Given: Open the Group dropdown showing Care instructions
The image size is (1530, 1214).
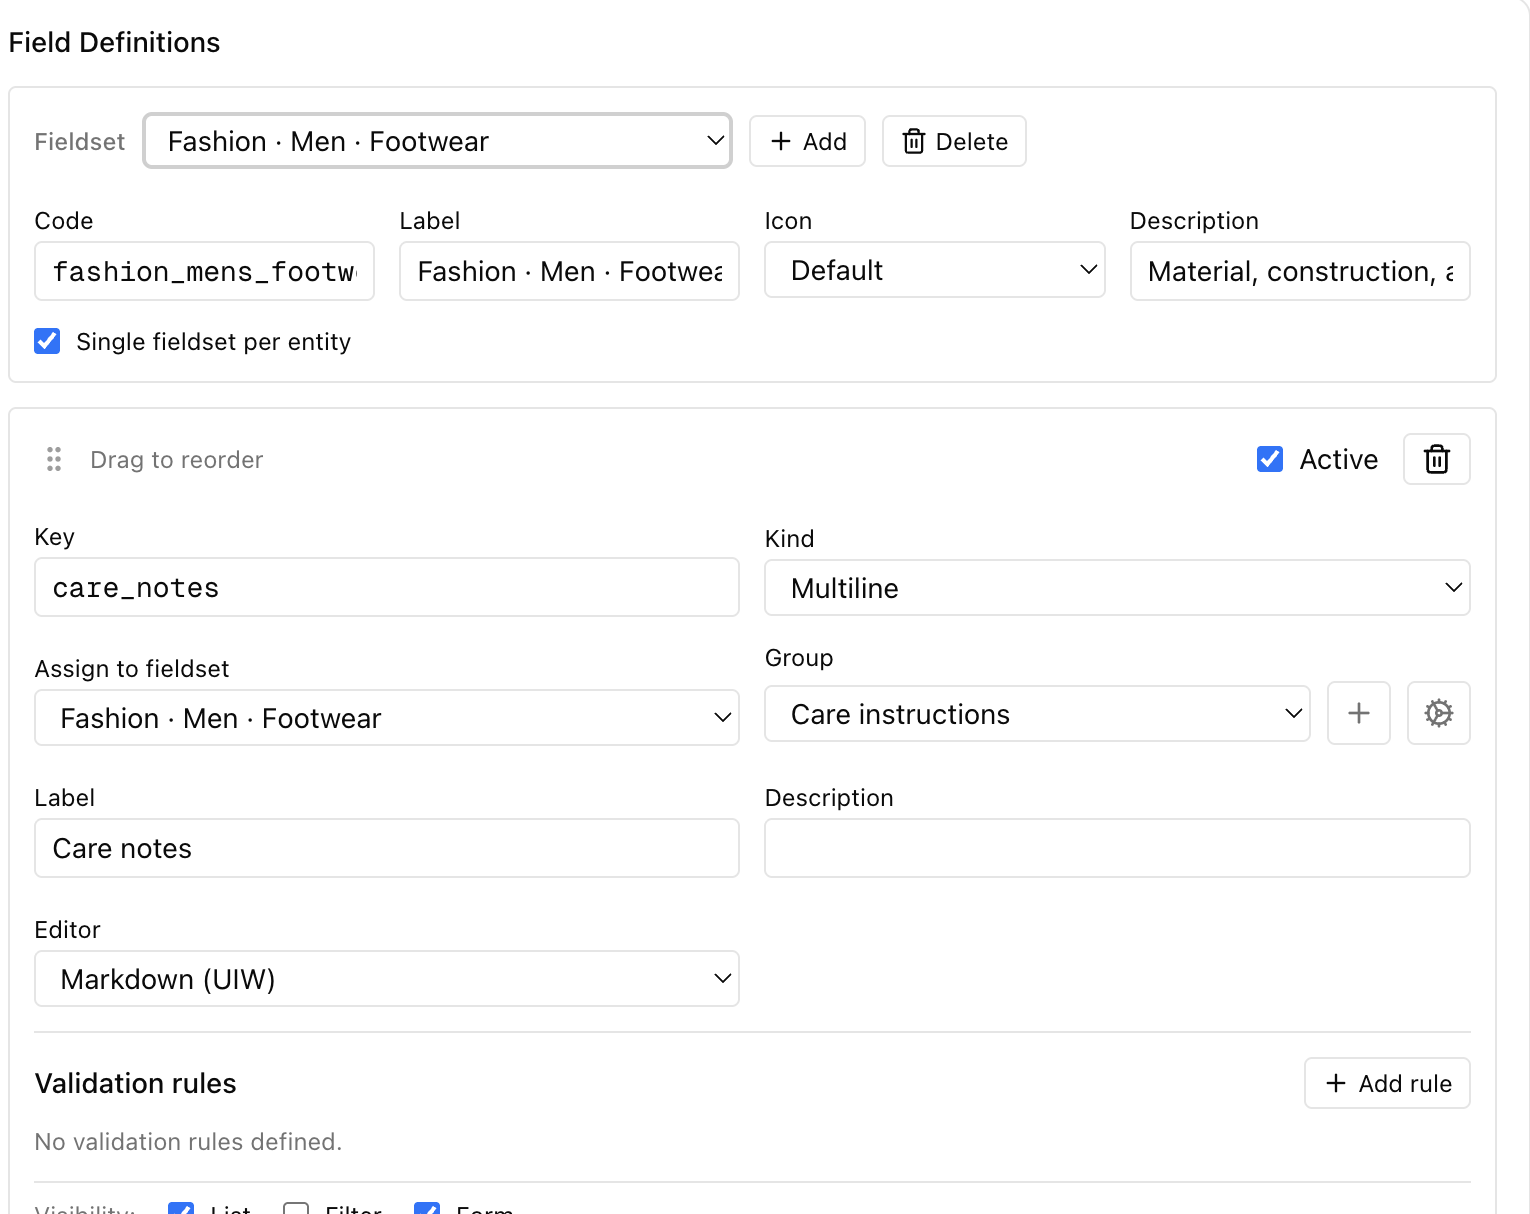Looking at the screenshot, I should point(1037,713).
